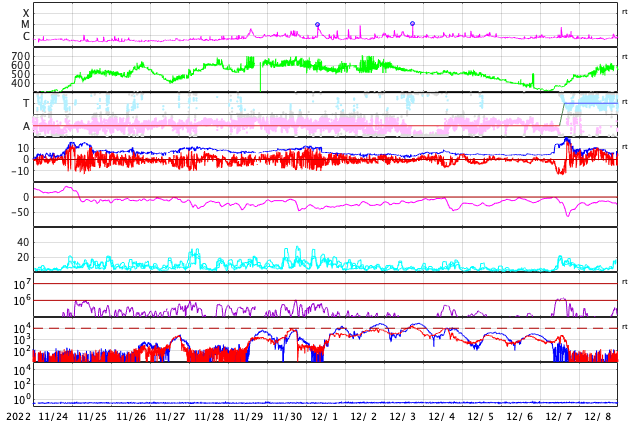The height and width of the screenshot is (424, 634).
Task: Click the 700 tick label on green panel
Action: point(21,56)
